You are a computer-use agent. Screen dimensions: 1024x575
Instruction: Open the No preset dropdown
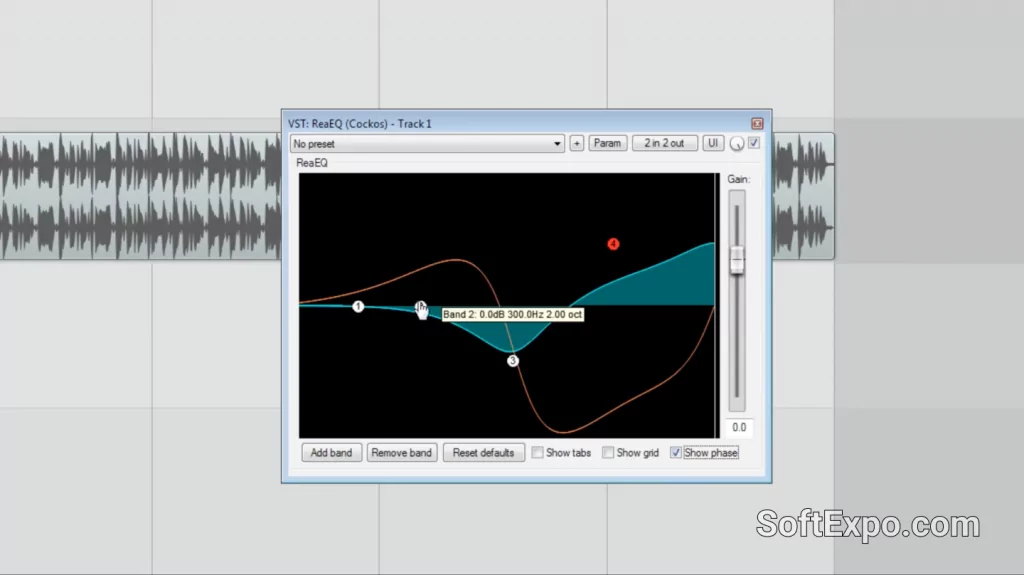click(x=428, y=144)
